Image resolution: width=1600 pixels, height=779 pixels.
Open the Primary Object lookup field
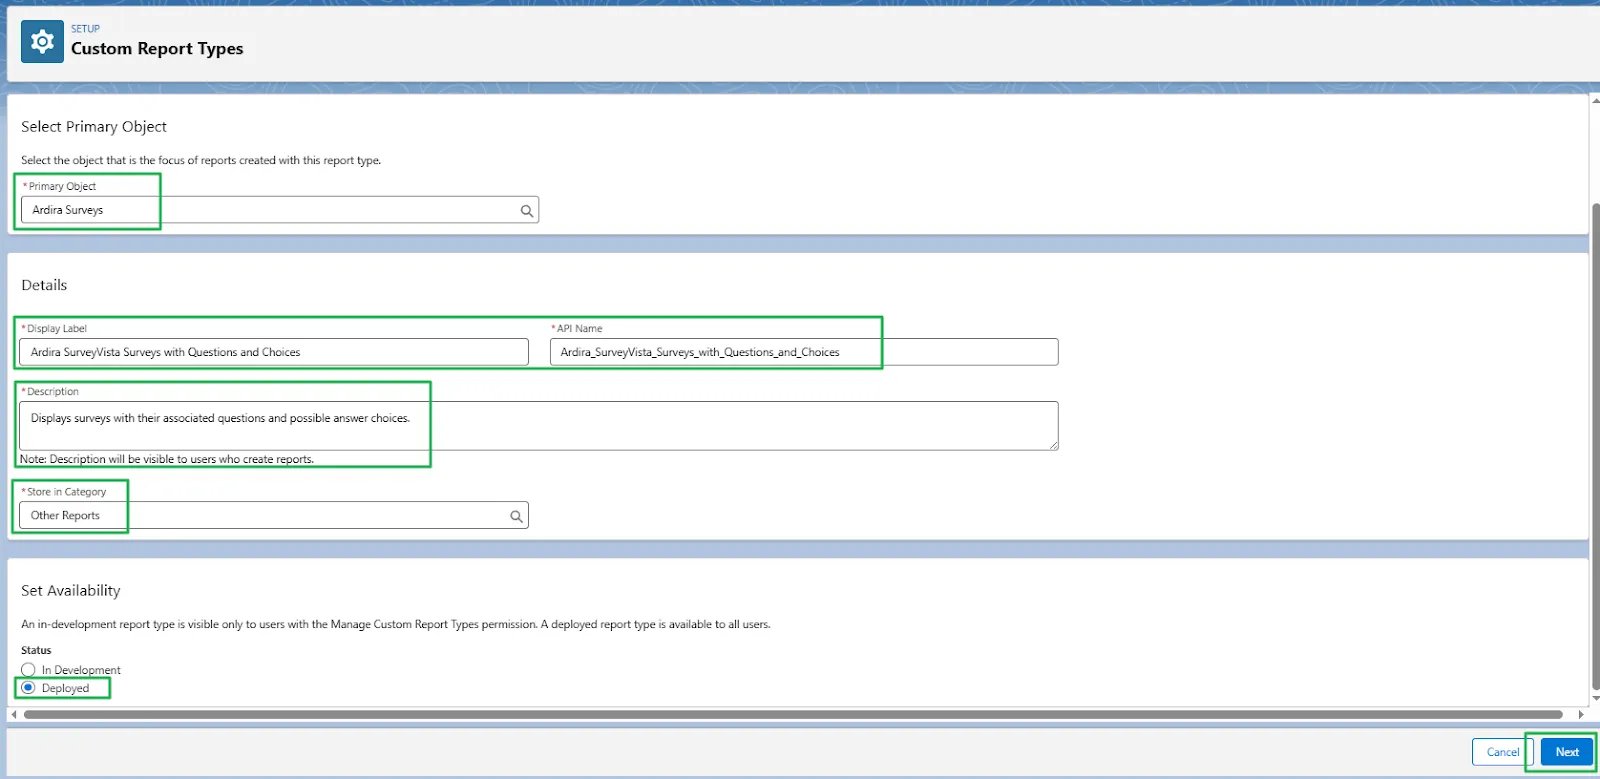coord(280,210)
